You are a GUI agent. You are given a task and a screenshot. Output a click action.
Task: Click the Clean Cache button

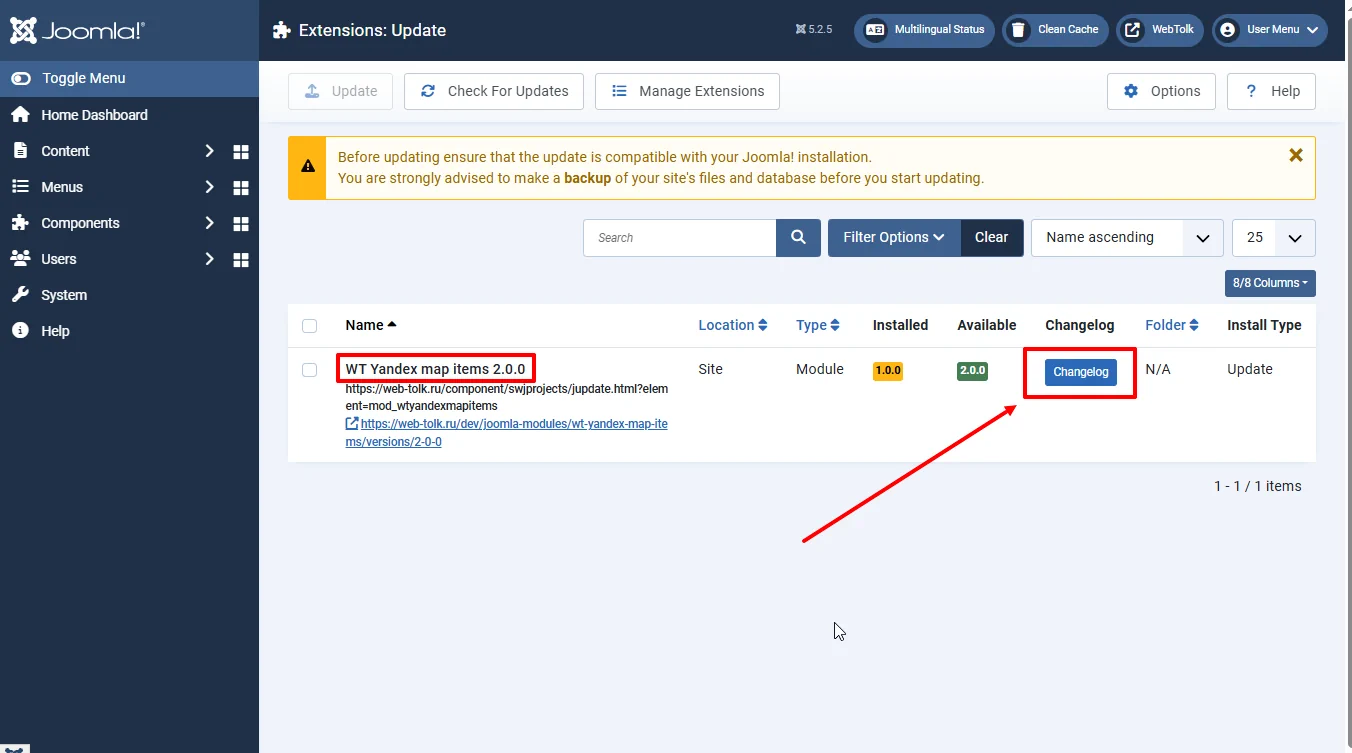pos(1055,30)
